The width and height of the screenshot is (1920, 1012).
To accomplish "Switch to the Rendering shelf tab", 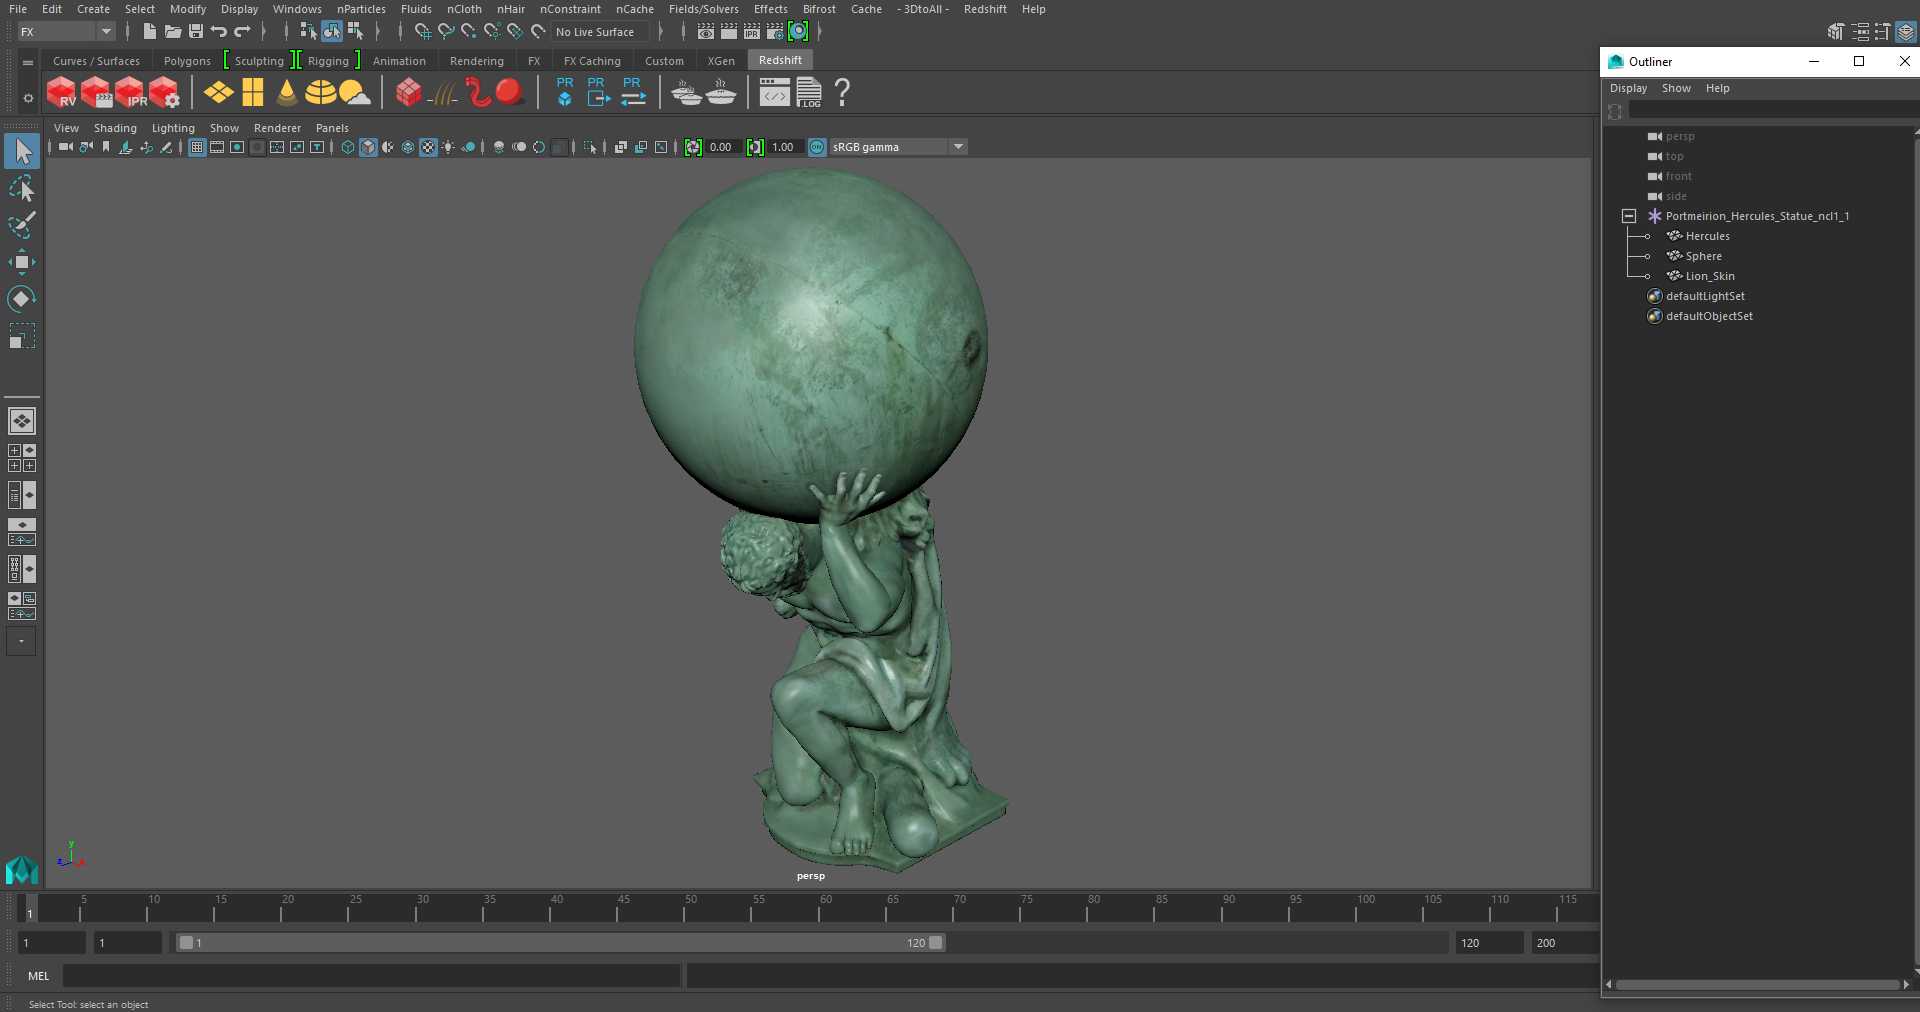I will [477, 61].
